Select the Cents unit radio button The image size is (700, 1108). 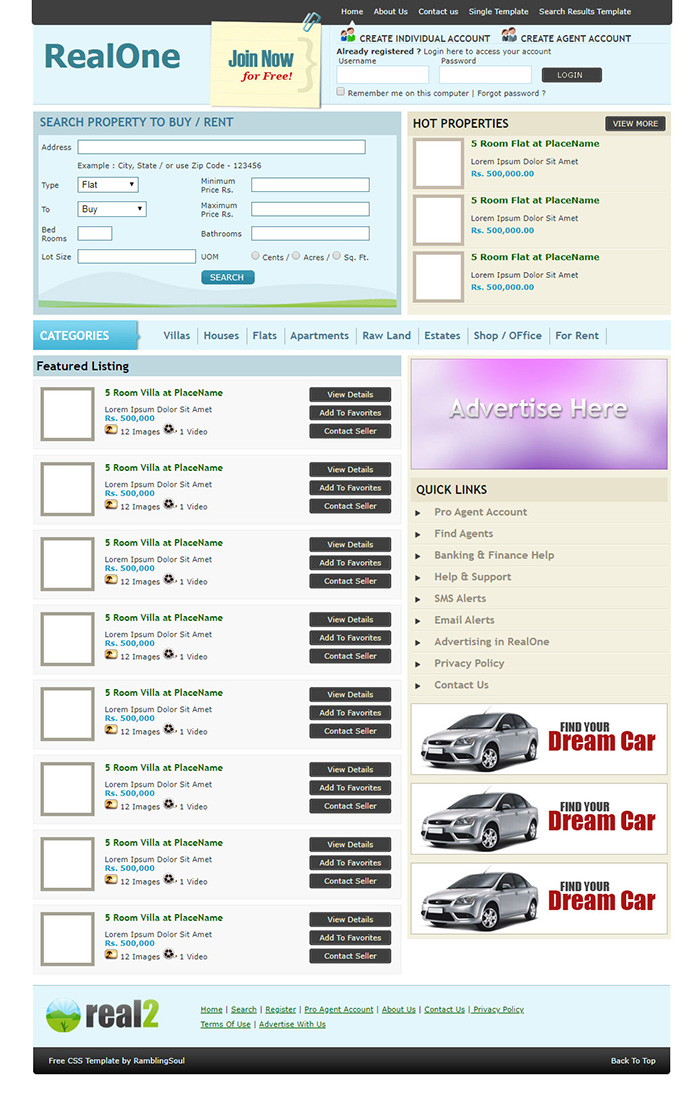pos(256,256)
